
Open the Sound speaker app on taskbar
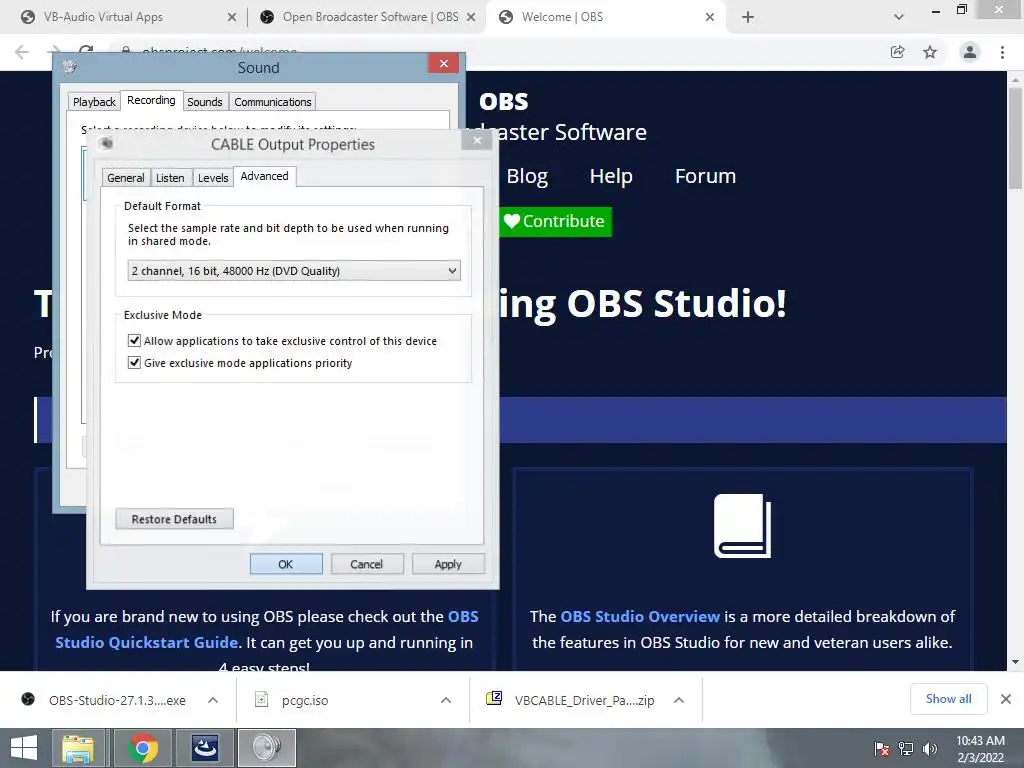pyautogui.click(x=266, y=748)
